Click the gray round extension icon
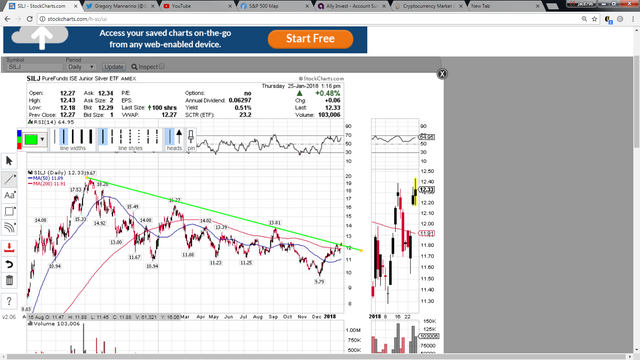Viewport: 640px width, 360px height. pos(620,19)
